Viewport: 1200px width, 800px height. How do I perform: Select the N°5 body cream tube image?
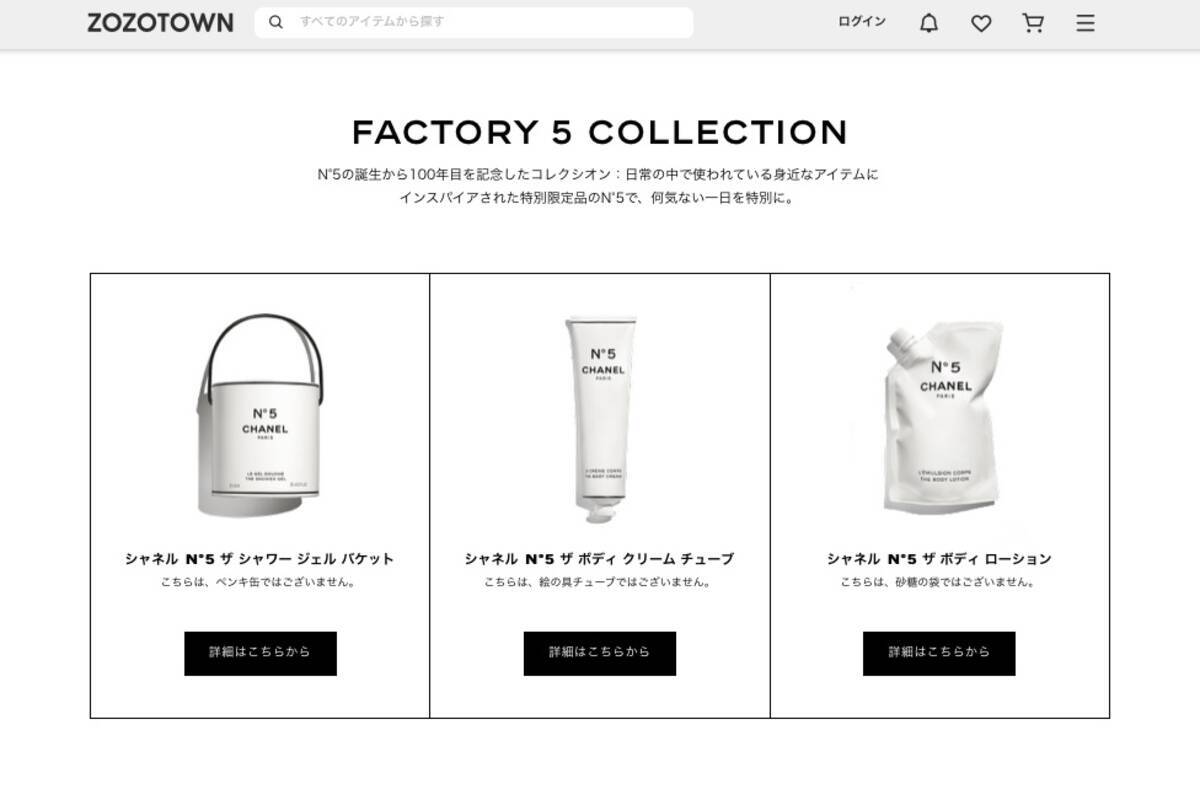click(x=600, y=420)
